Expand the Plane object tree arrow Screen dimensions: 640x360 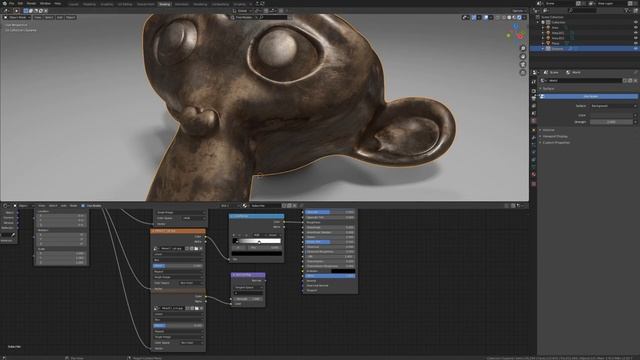[543, 43]
